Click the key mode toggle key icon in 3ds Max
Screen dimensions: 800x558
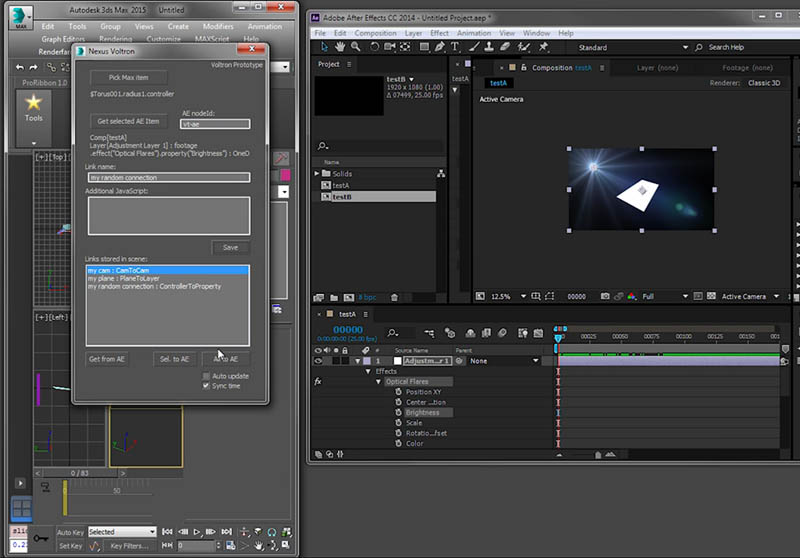tap(41, 538)
